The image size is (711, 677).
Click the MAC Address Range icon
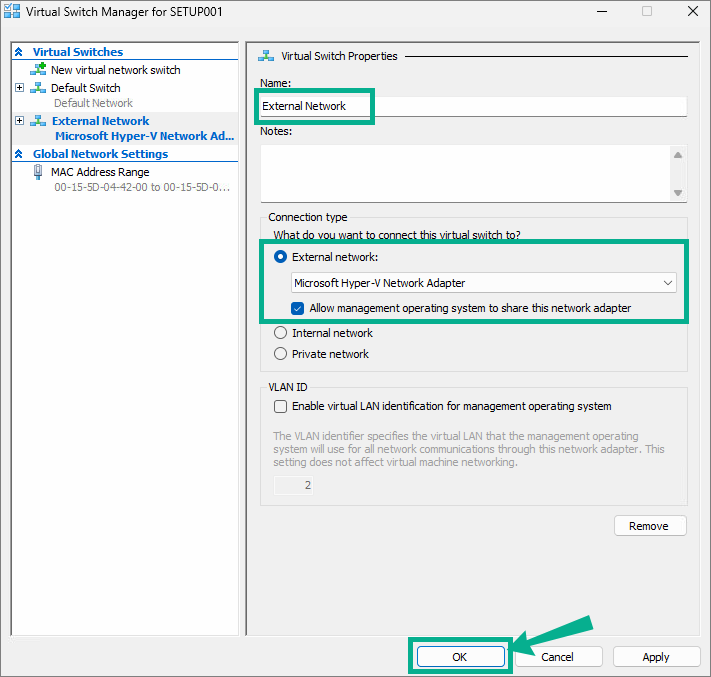(38, 172)
